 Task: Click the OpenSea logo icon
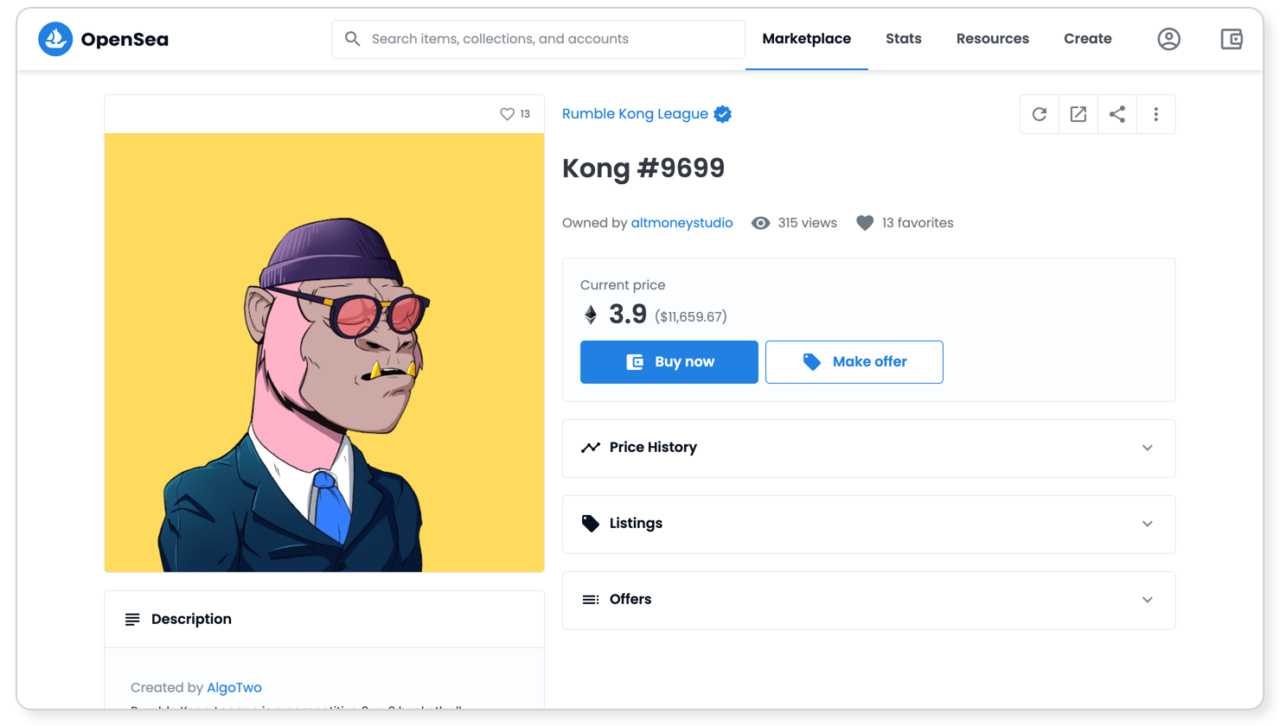(x=55, y=39)
